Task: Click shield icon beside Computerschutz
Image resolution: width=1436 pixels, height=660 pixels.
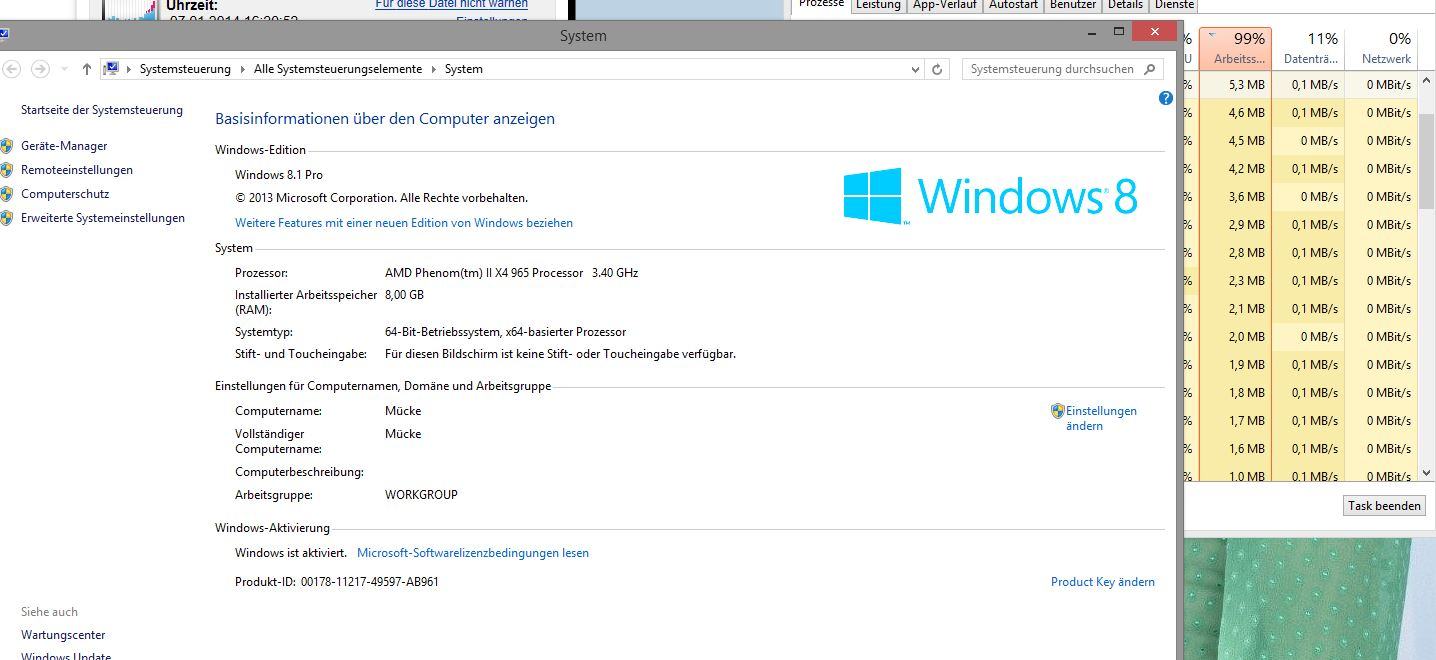Action: click(x=7, y=194)
